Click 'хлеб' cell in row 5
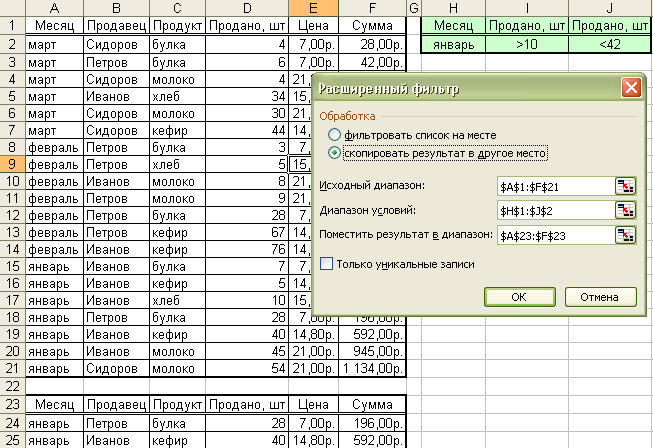Image resolution: width=653 pixels, height=448 pixels. pos(177,96)
